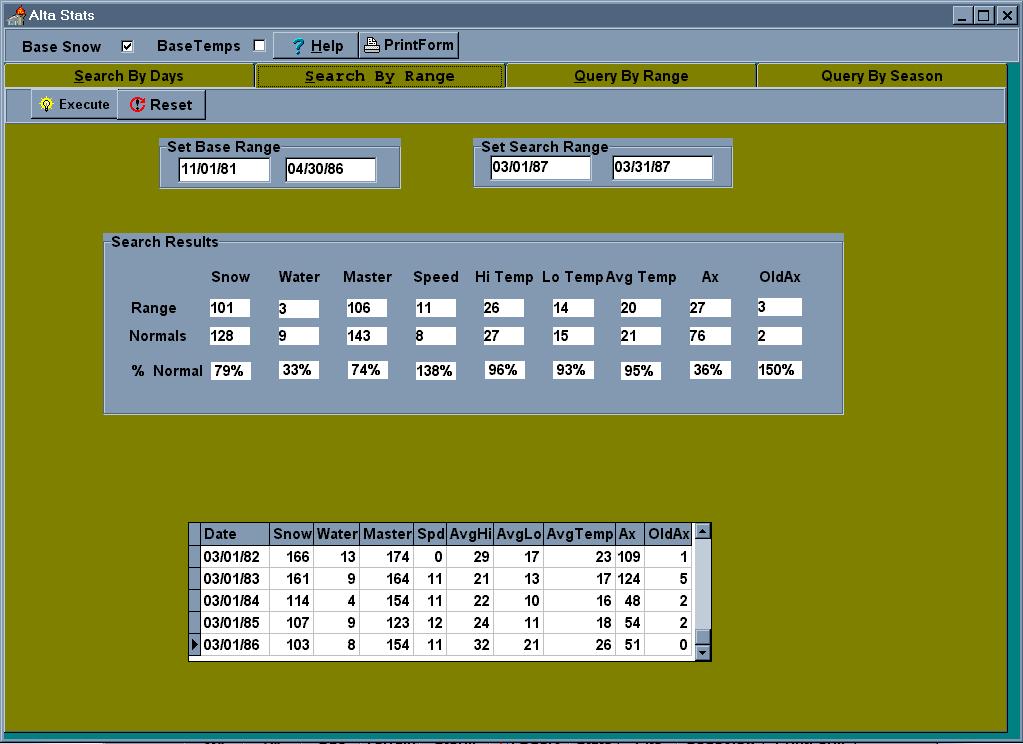The width and height of the screenshot is (1023, 744).
Task: Click the % Normal Snow field 79%
Action: [231, 371]
